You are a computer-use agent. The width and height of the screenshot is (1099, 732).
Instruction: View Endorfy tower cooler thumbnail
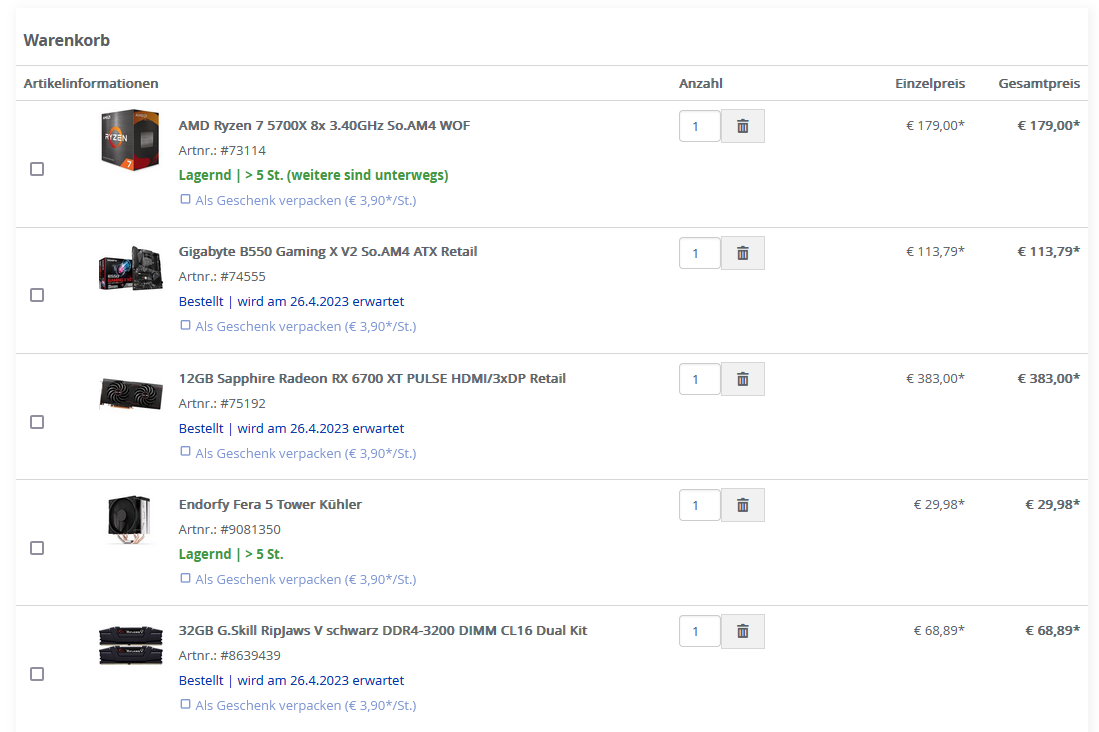click(130, 520)
